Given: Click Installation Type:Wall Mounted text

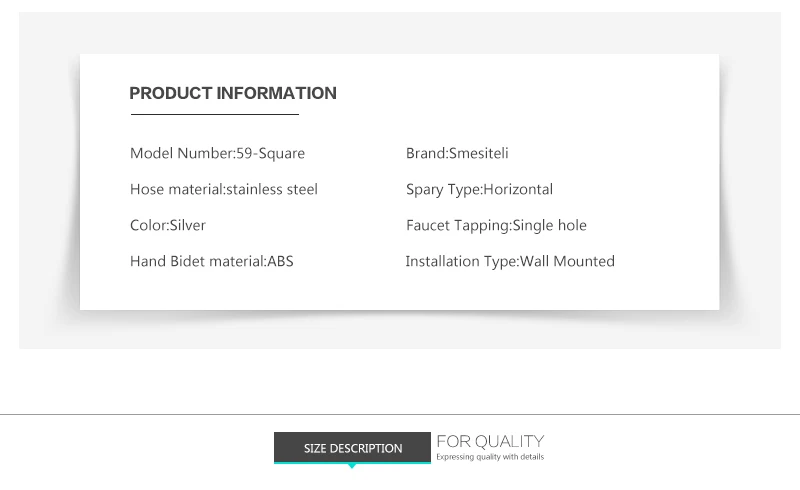Looking at the screenshot, I should 510,261.
